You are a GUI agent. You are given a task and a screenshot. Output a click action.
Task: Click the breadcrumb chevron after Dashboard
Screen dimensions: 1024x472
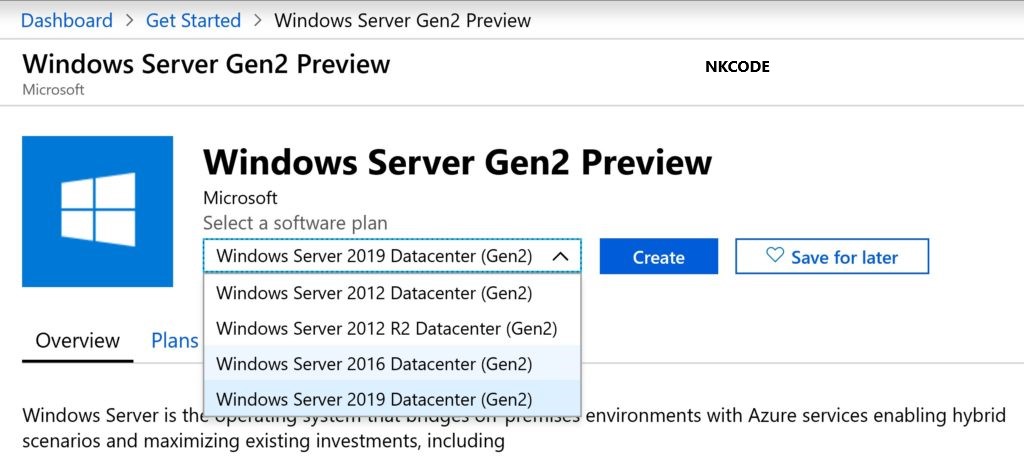click(x=130, y=20)
